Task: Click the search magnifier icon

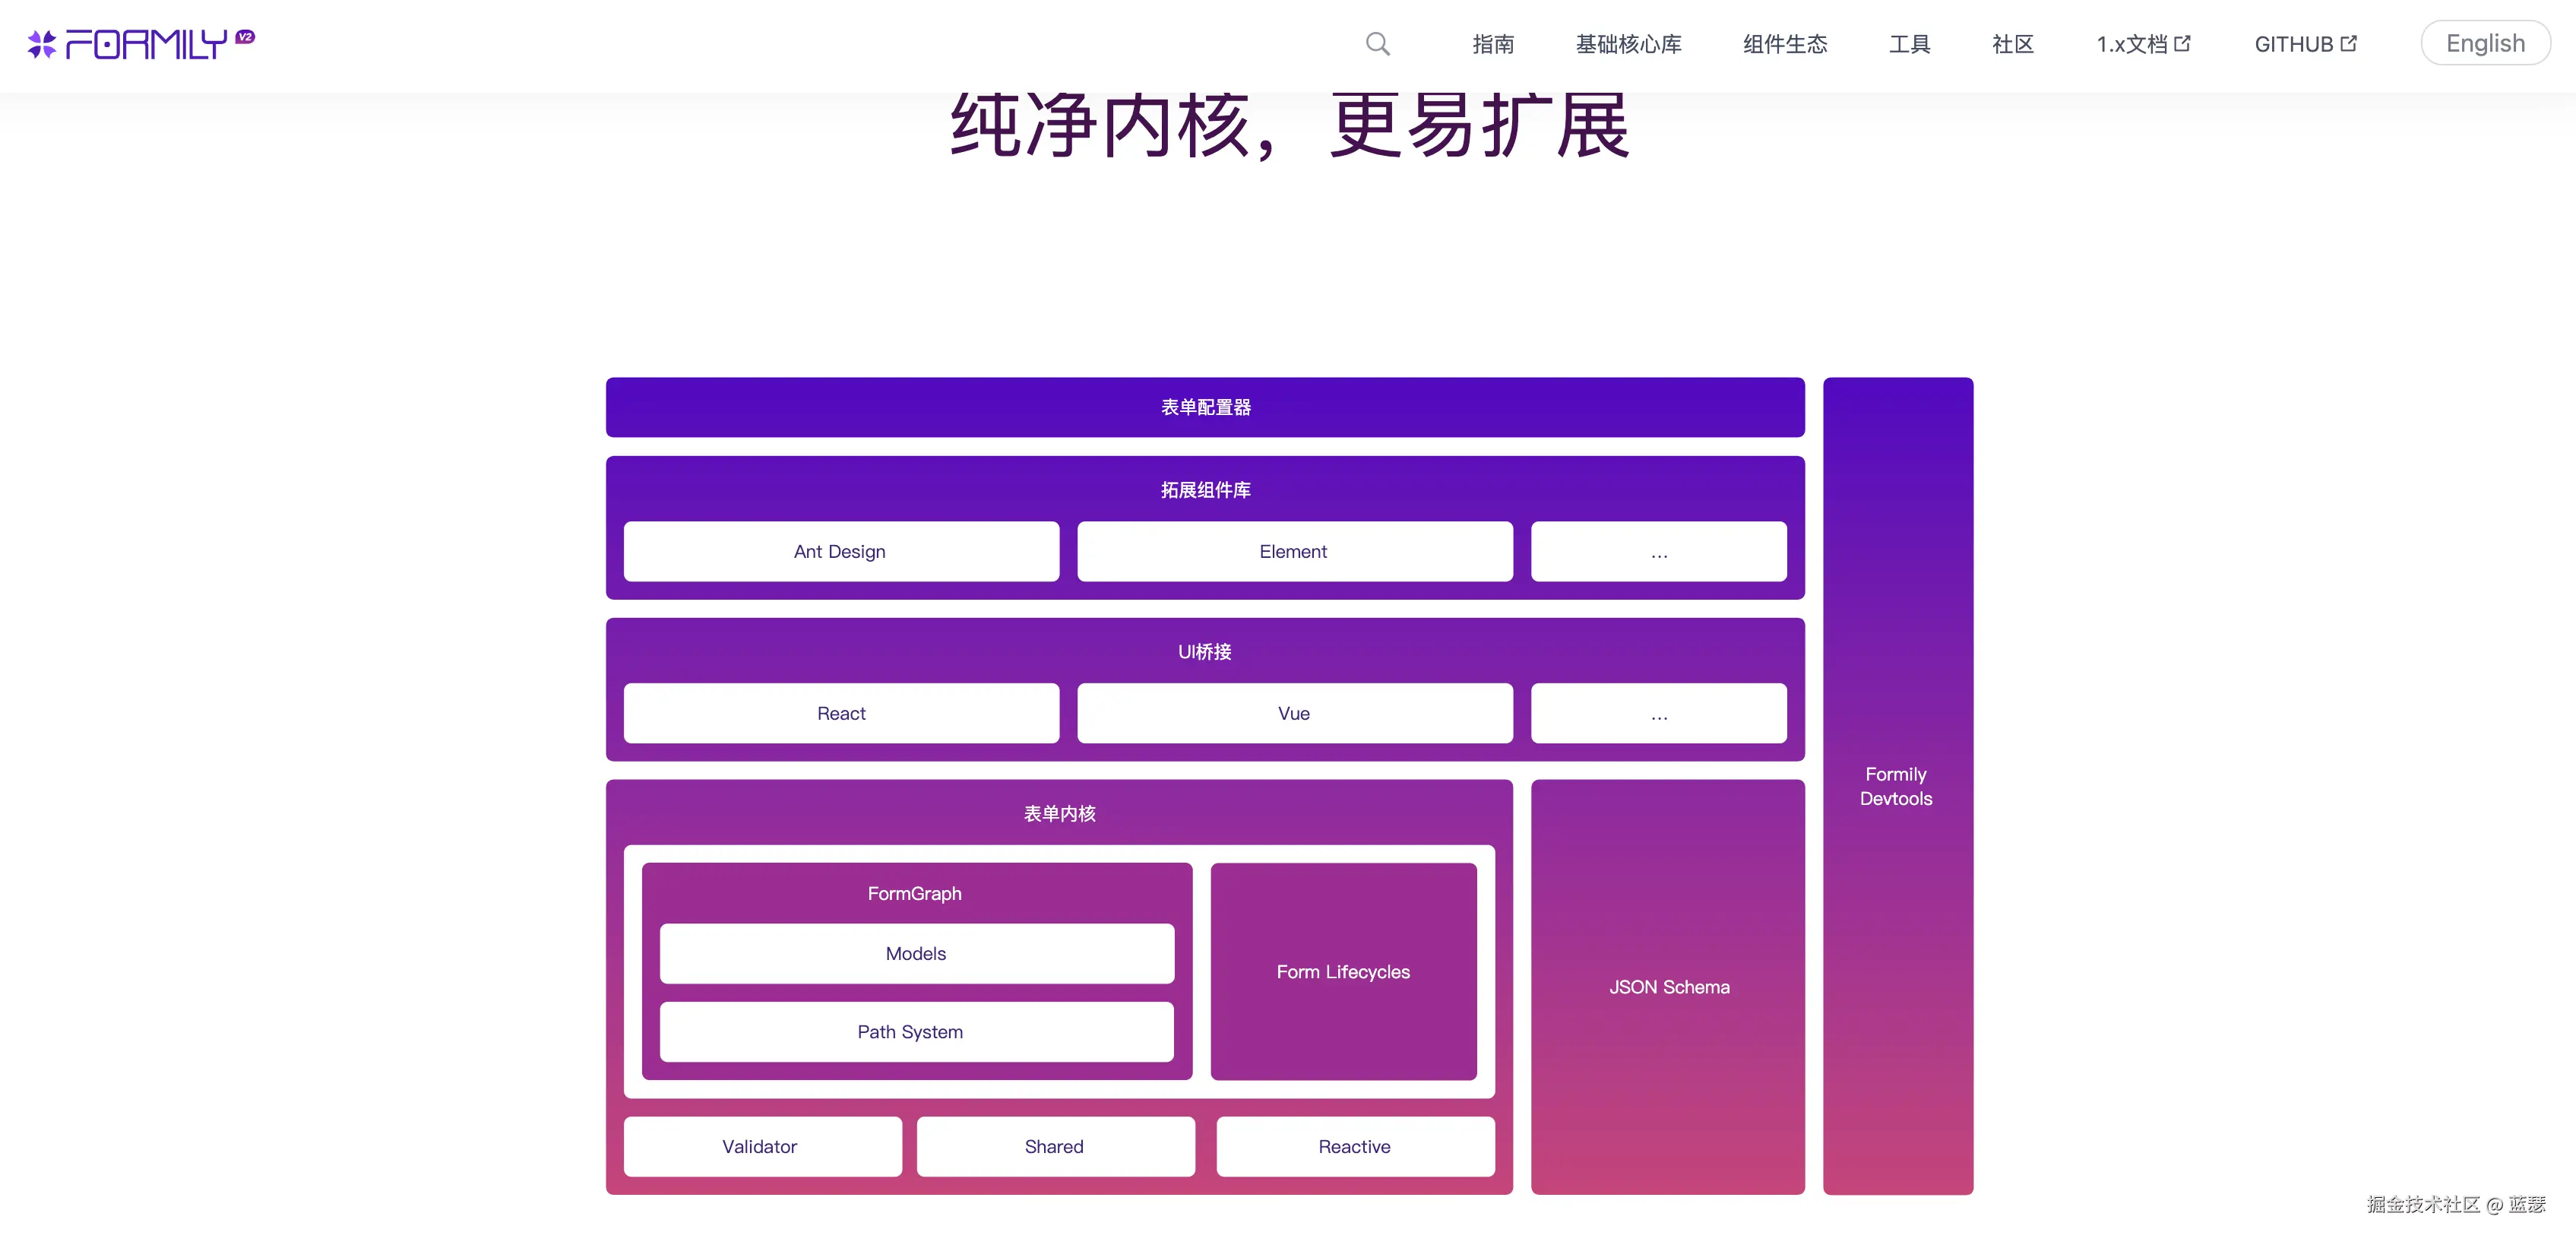Action: pyautogui.click(x=1377, y=44)
